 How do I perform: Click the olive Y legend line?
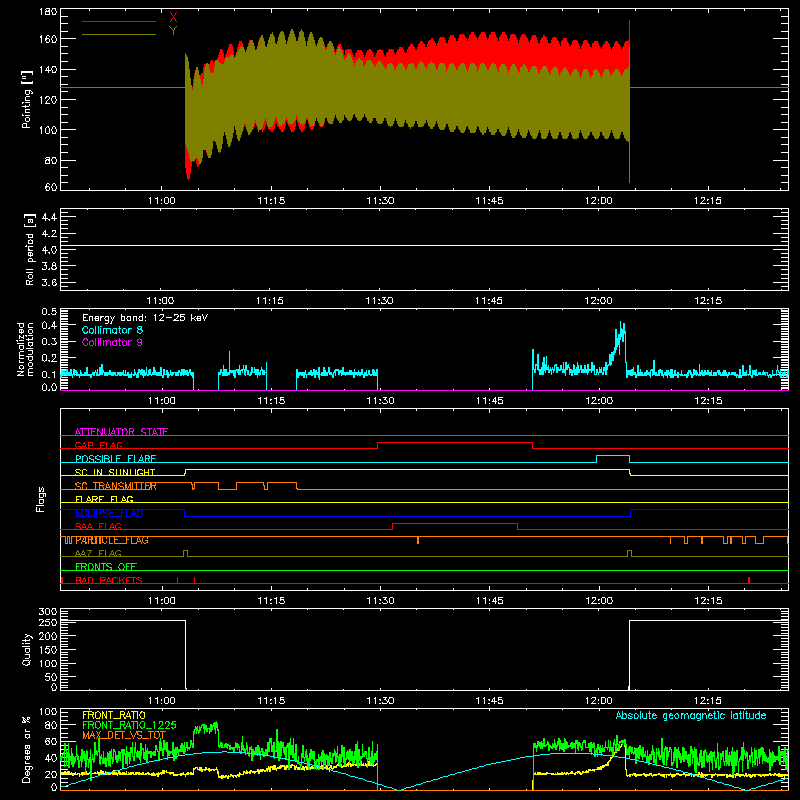click(119, 34)
